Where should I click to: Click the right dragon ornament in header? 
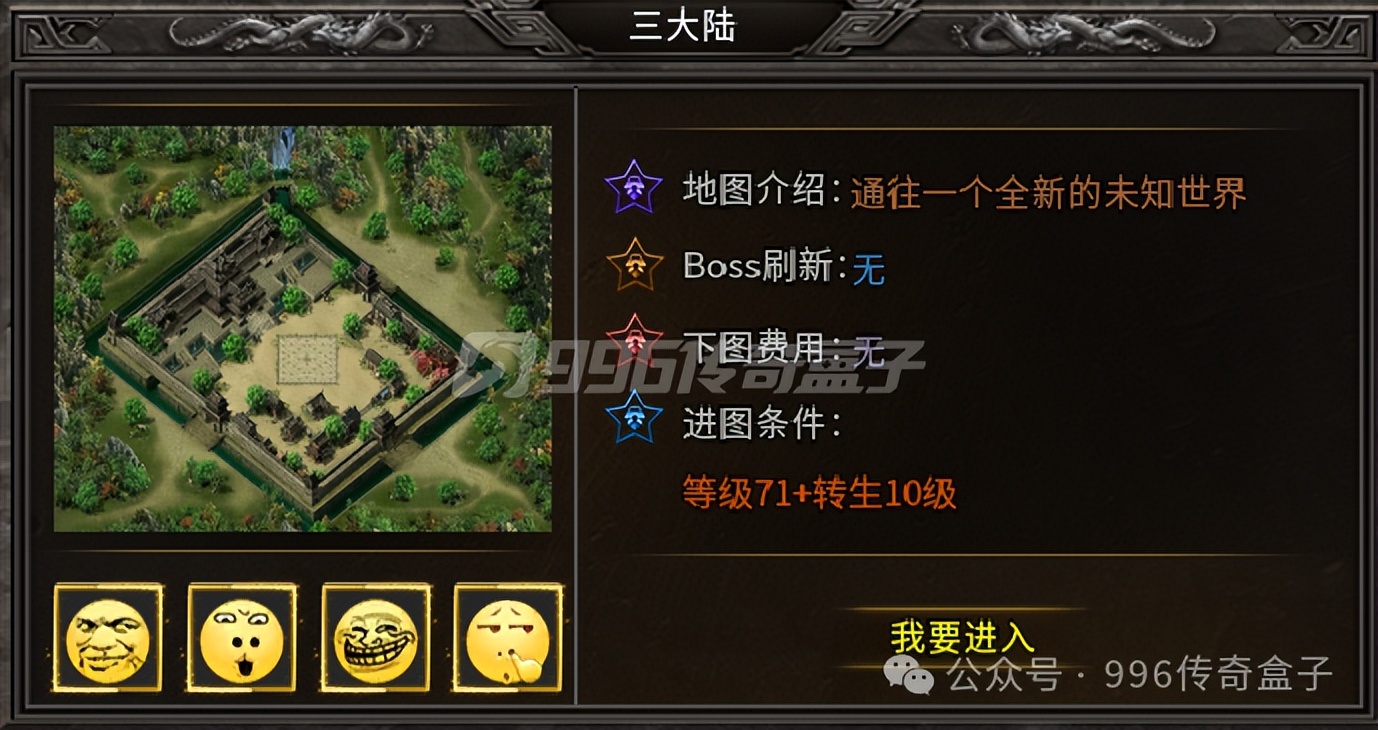pos(1084,34)
